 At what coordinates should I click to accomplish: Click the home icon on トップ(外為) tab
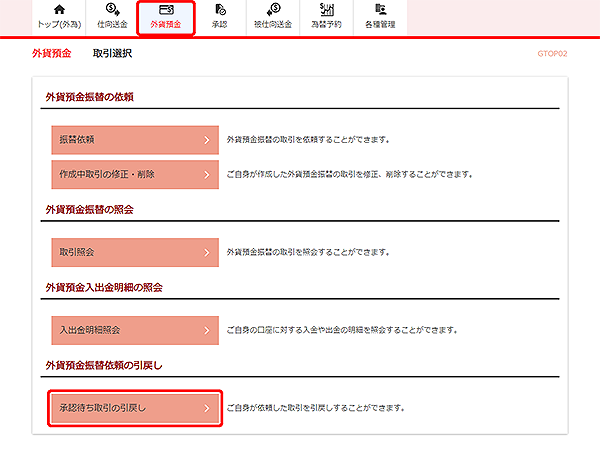pyautogui.click(x=59, y=9)
